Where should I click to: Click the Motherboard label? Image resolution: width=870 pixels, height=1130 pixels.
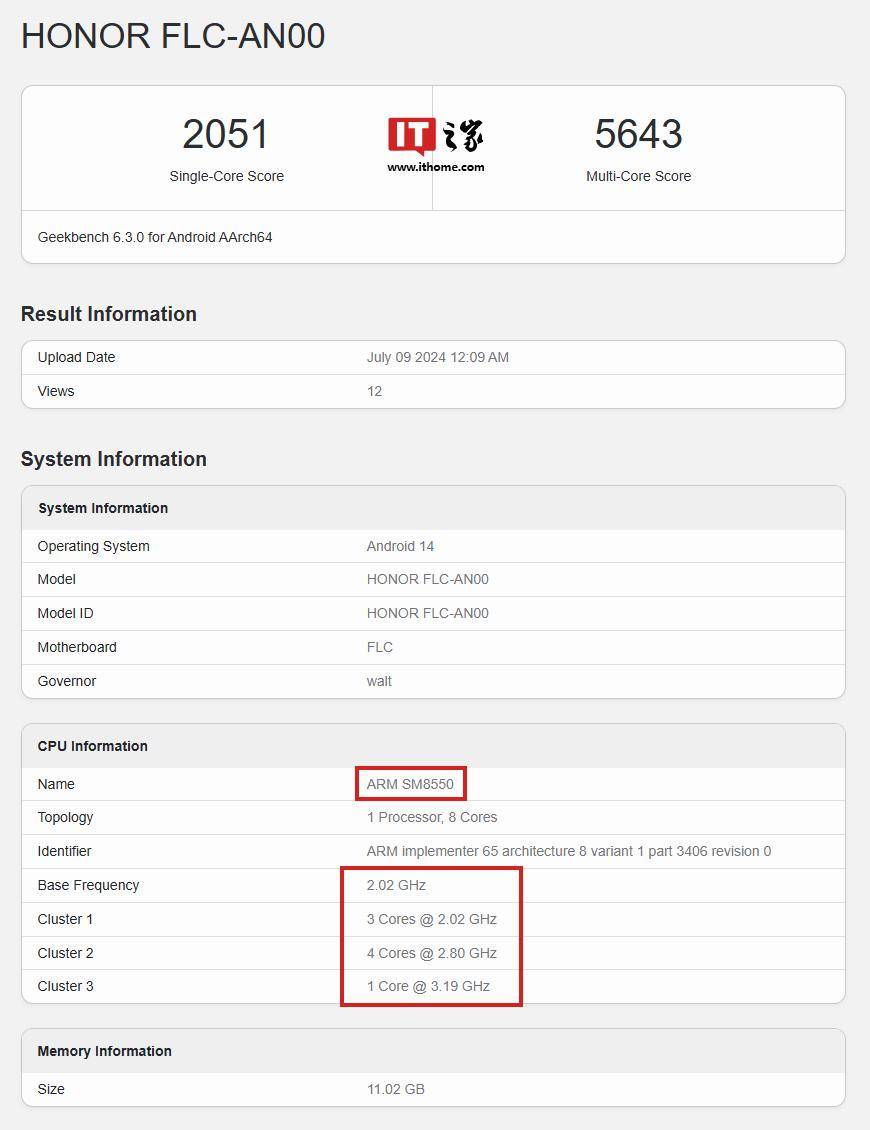tap(77, 647)
